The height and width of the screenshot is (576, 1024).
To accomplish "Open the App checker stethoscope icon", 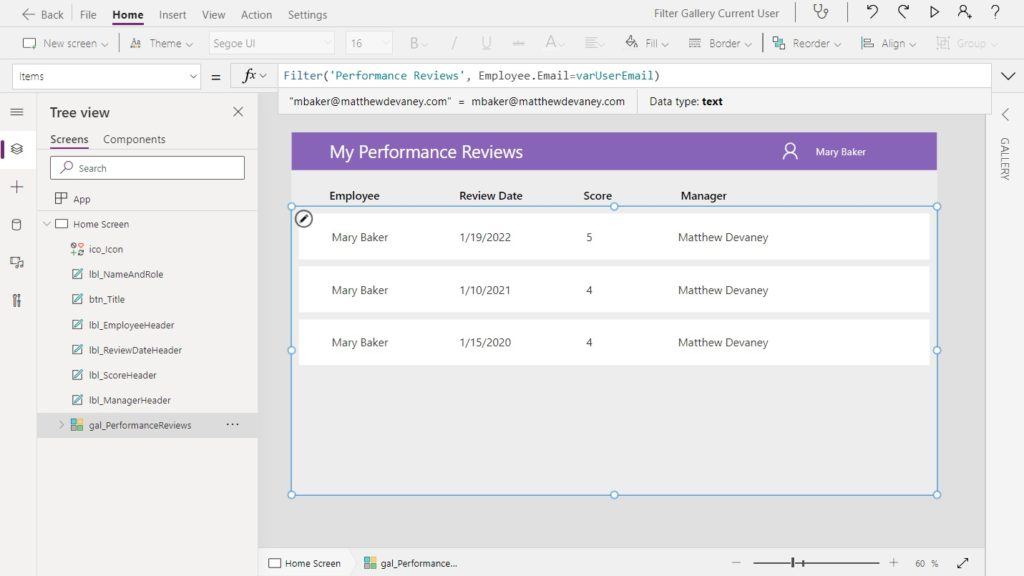I will click(x=820, y=12).
